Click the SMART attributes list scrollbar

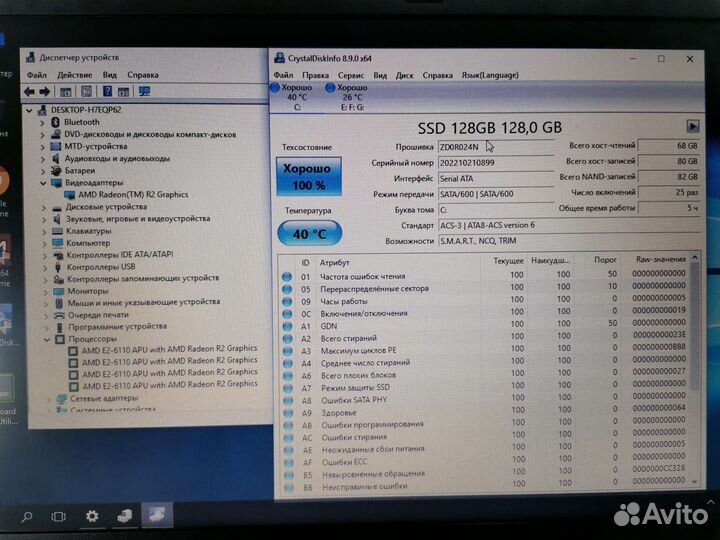695,326
